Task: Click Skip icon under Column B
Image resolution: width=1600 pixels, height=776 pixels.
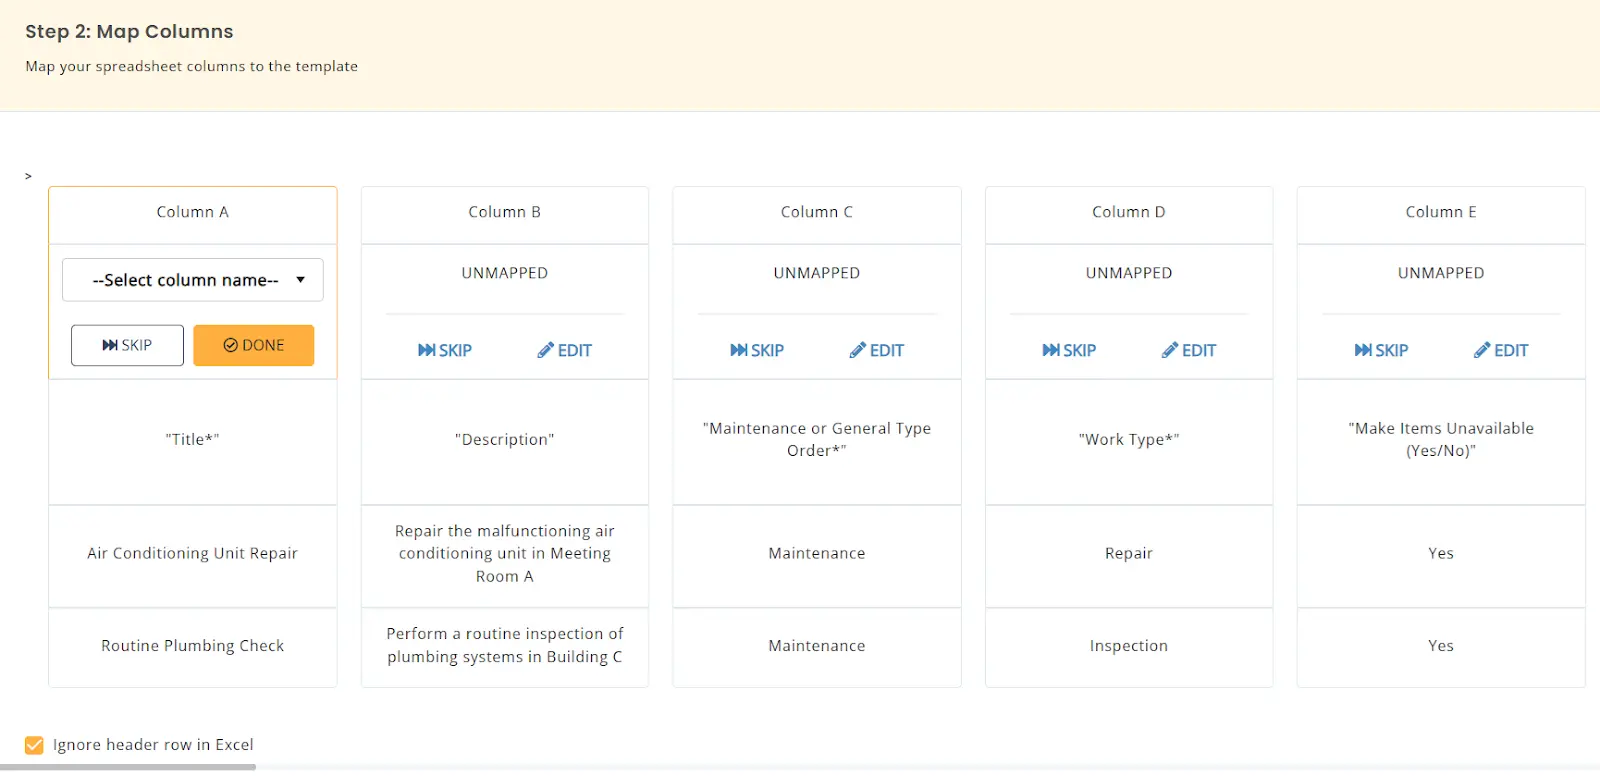Action: tap(427, 350)
